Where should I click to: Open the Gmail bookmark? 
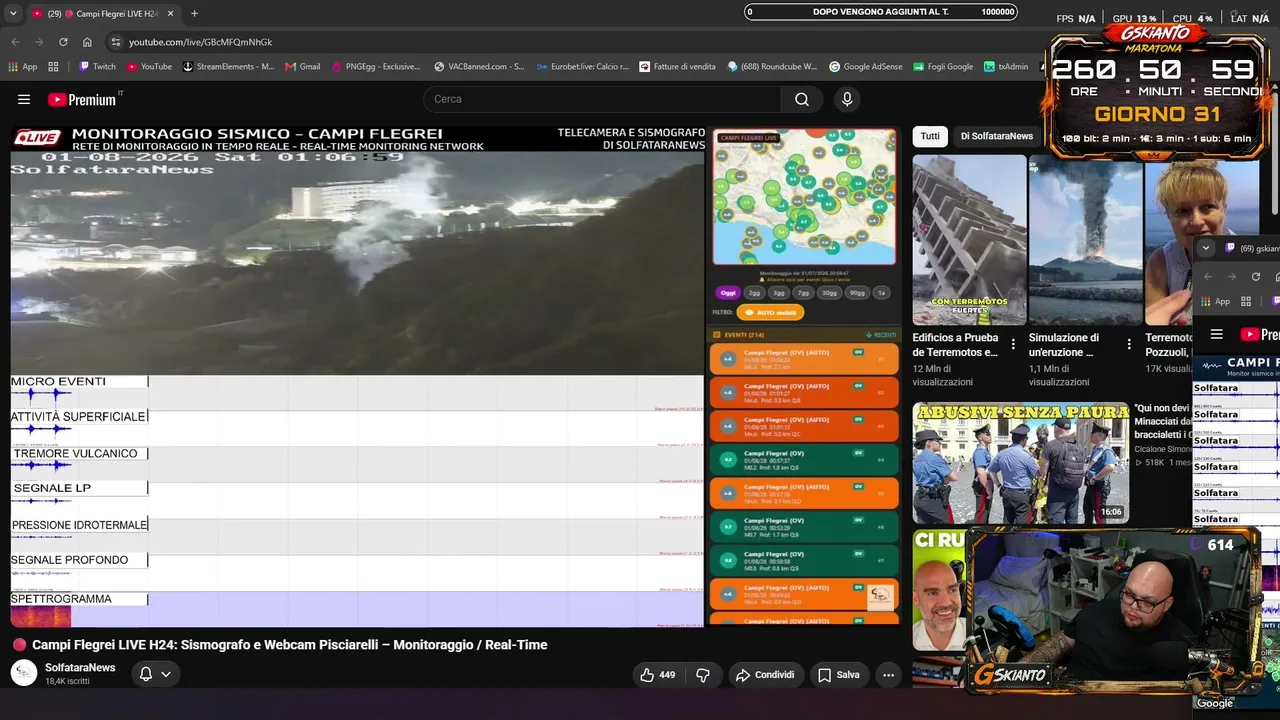click(303, 67)
